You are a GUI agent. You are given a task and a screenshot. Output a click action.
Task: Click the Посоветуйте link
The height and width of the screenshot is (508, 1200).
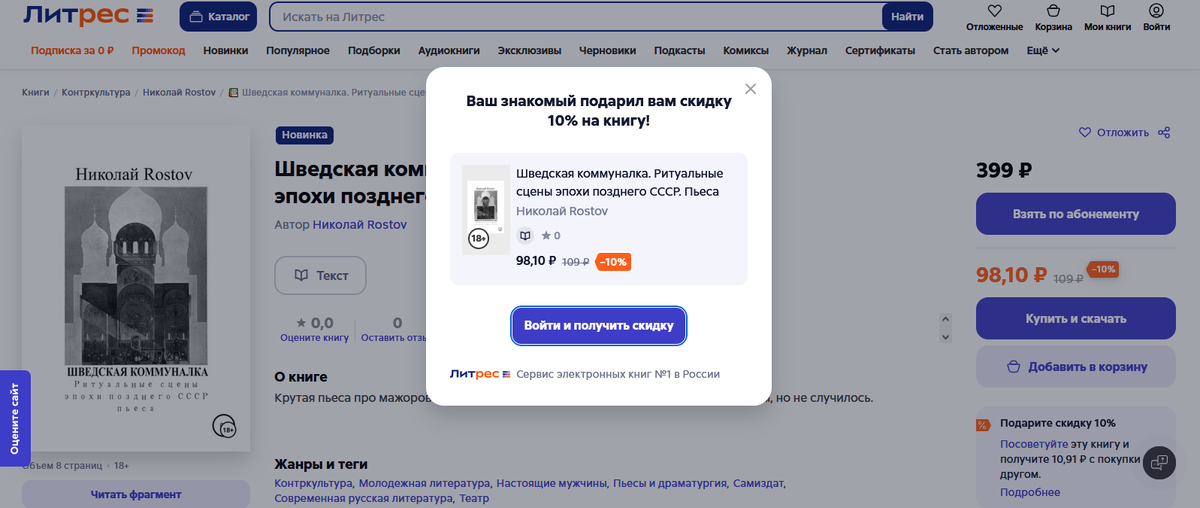[x=1035, y=444]
